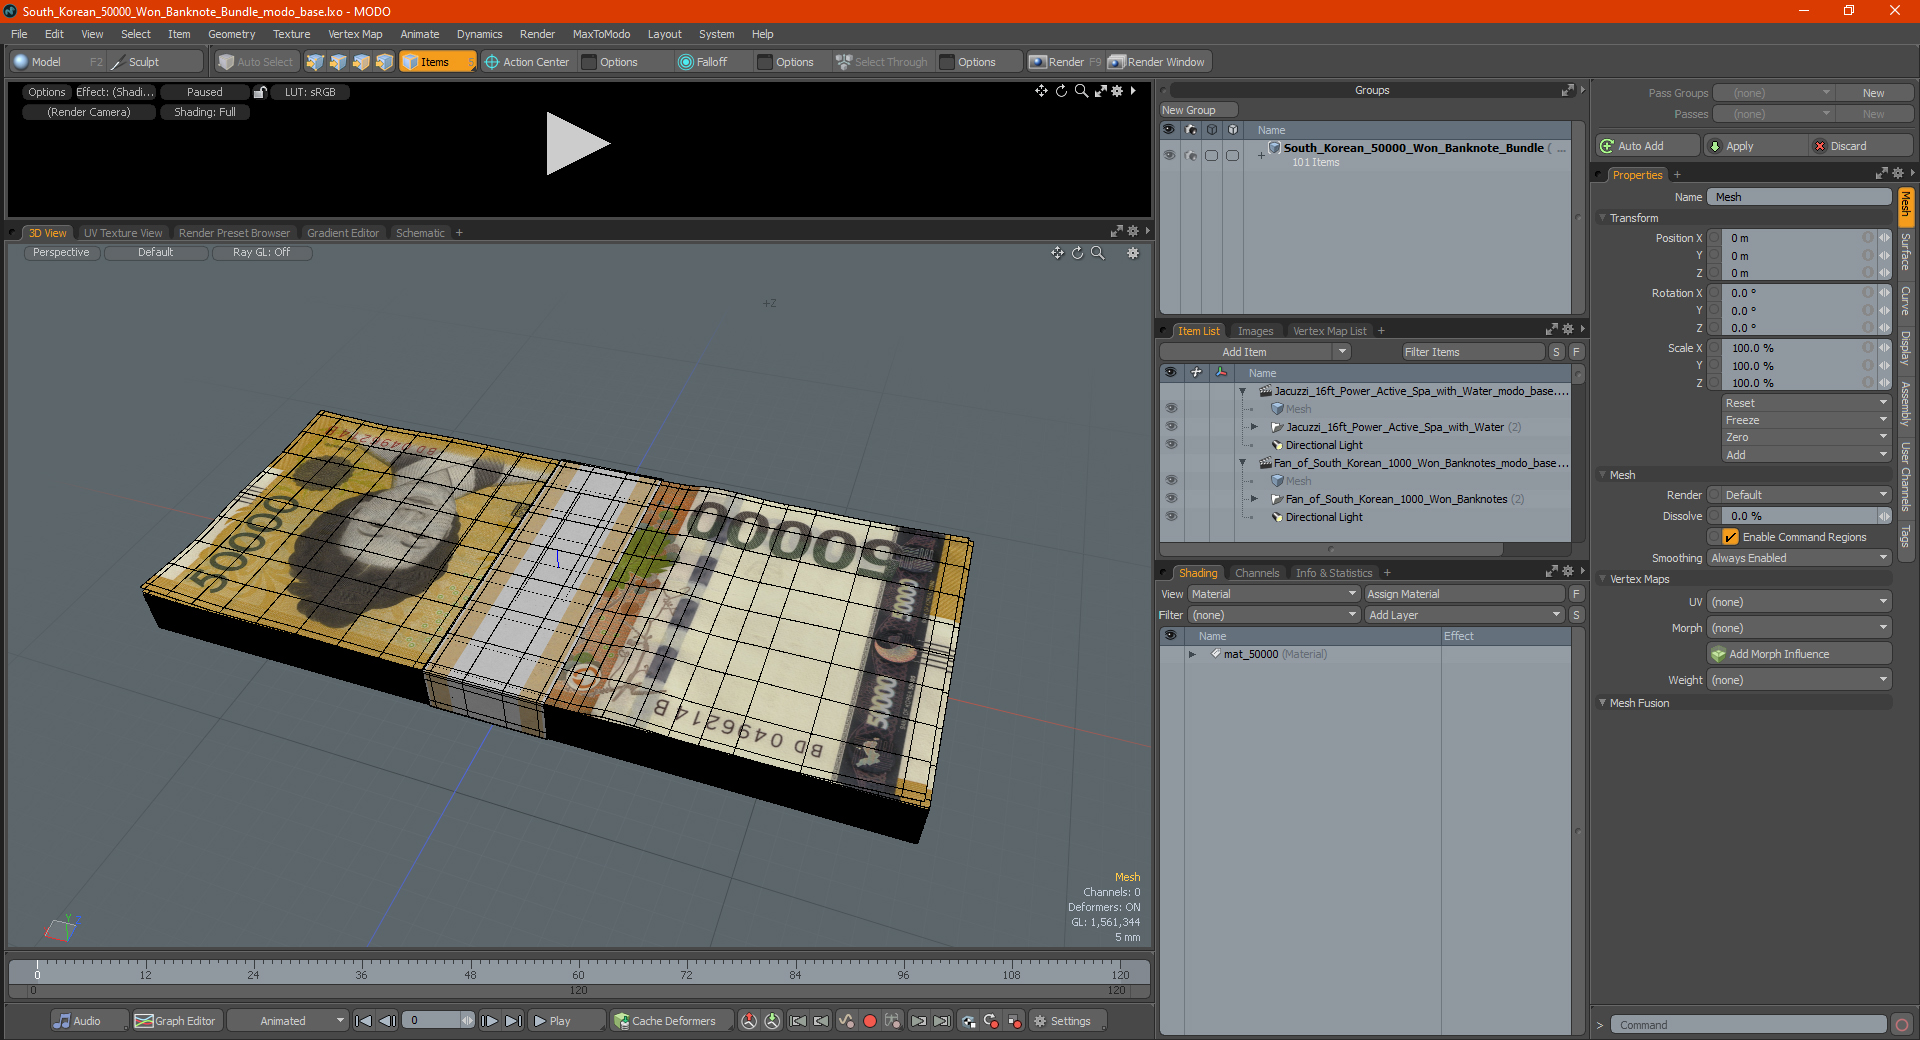
Task: Open the Render Default dropdown
Action: (x=1798, y=495)
